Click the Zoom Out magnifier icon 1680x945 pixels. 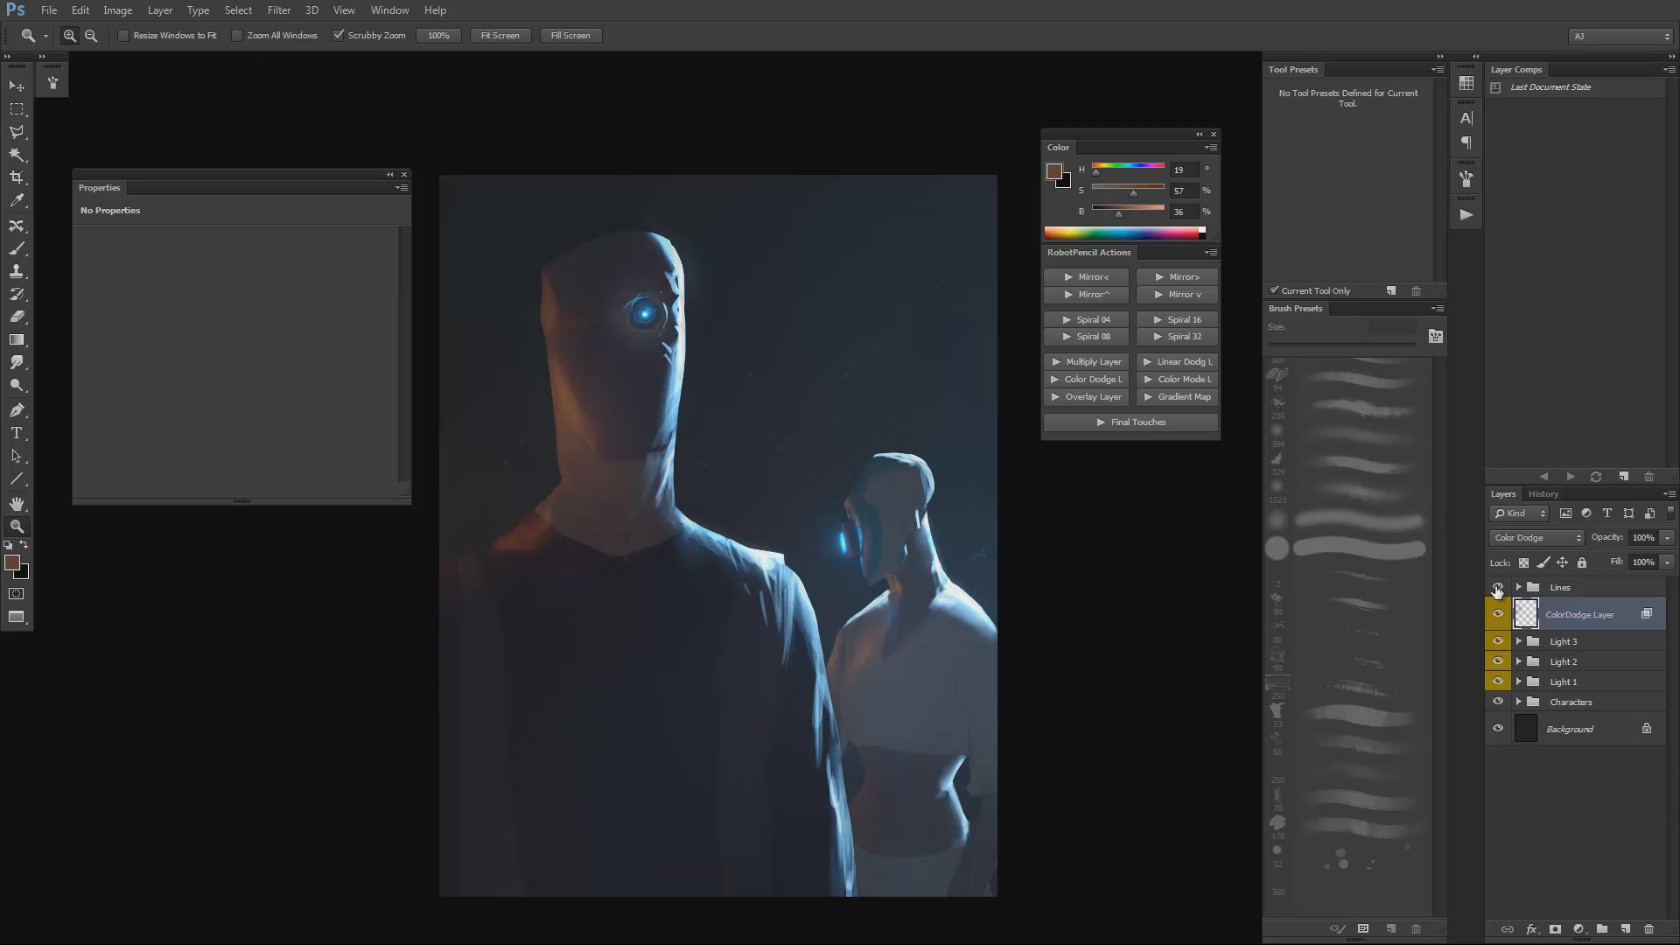point(91,35)
